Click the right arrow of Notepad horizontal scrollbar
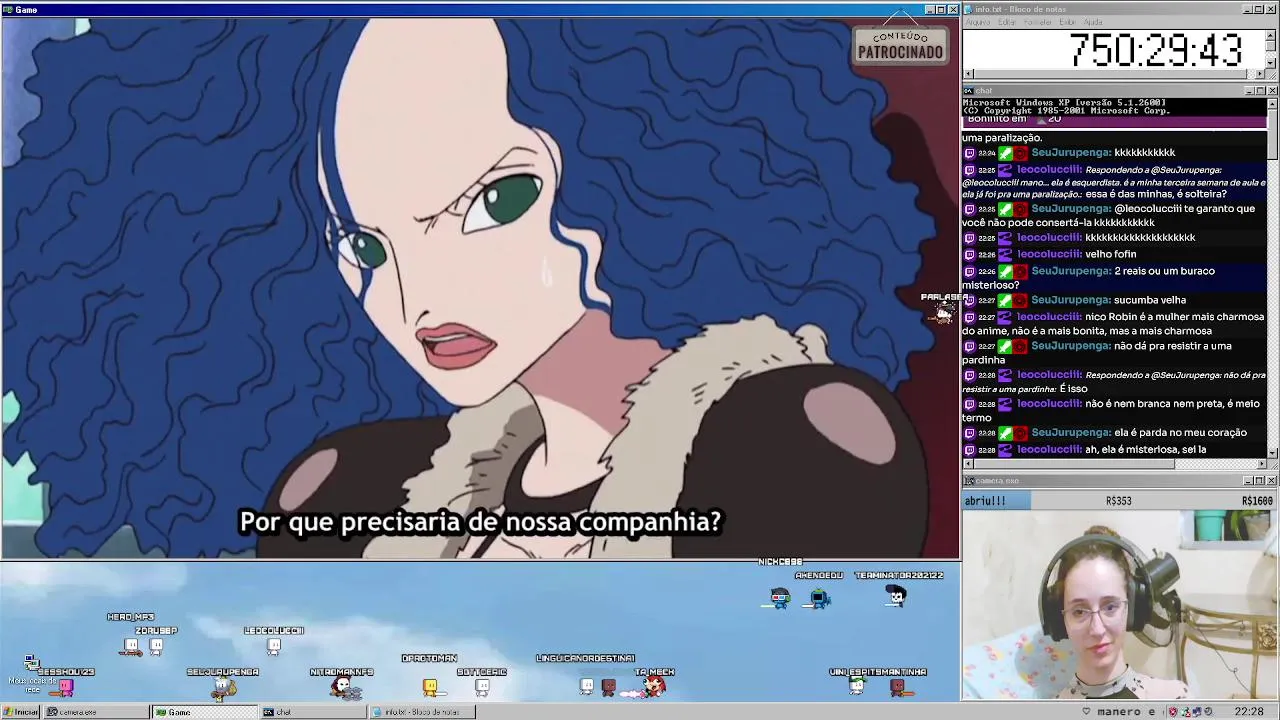Screen dimensions: 1280x720 (x=1262, y=74)
